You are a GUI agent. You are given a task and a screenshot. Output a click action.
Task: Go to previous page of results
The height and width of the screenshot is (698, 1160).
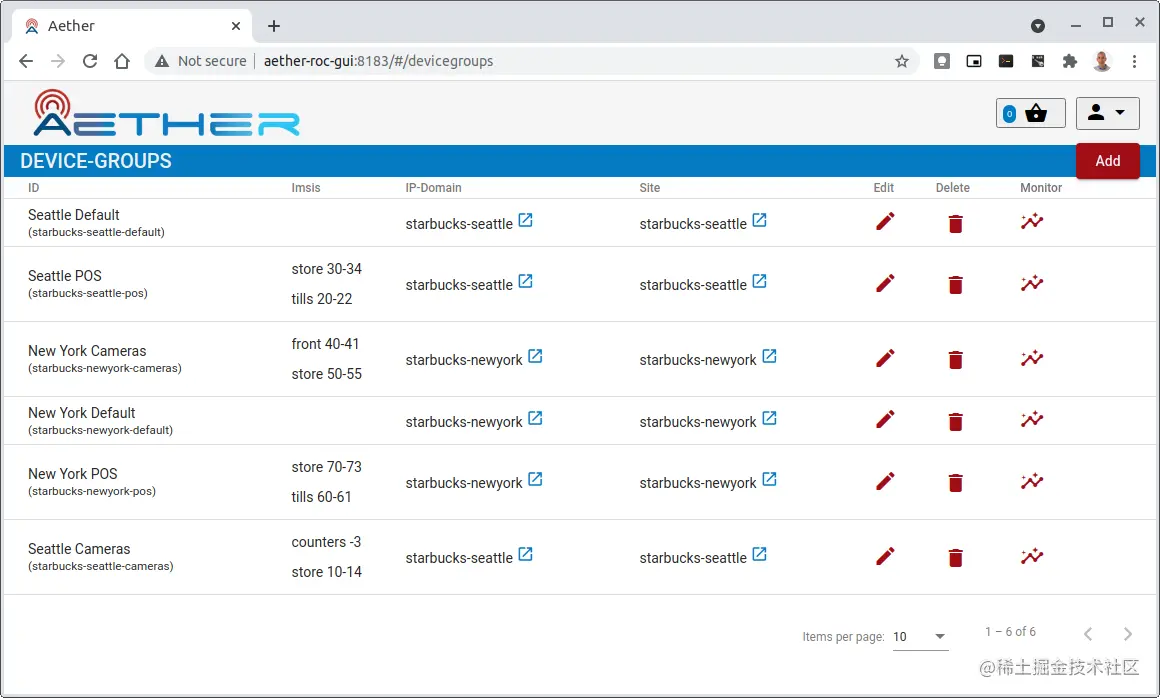coord(1088,634)
